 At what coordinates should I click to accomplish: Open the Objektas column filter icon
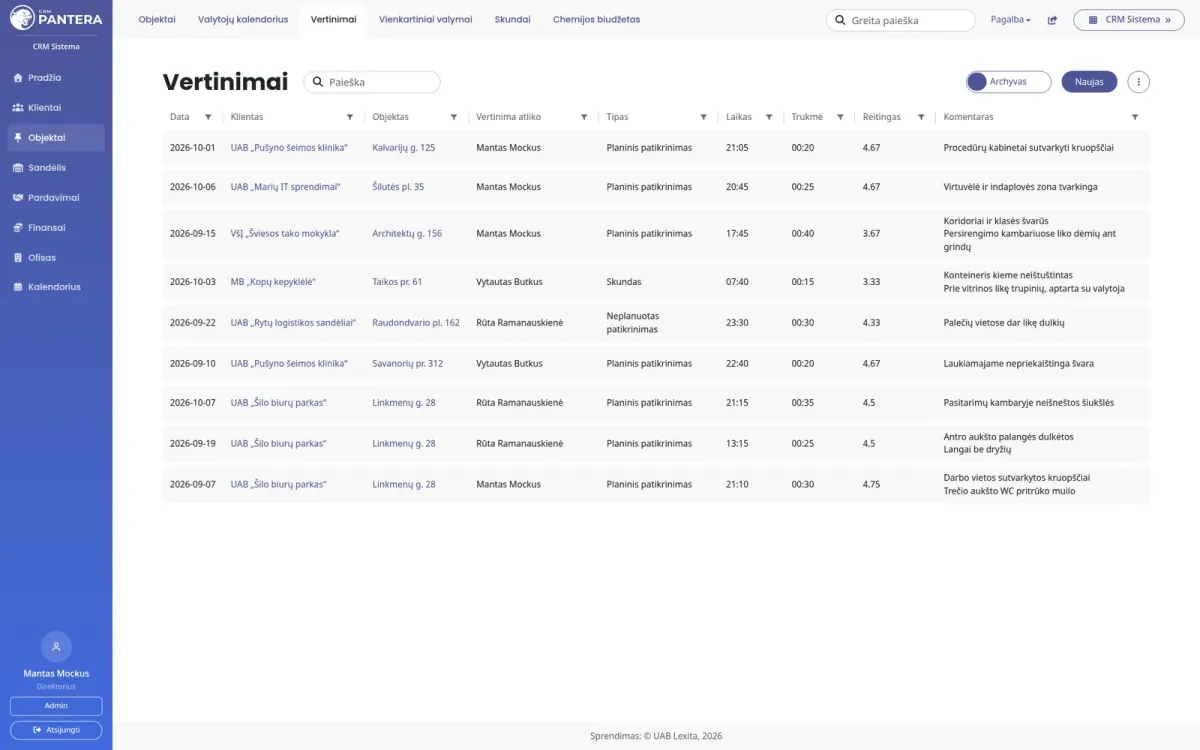(x=454, y=117)
